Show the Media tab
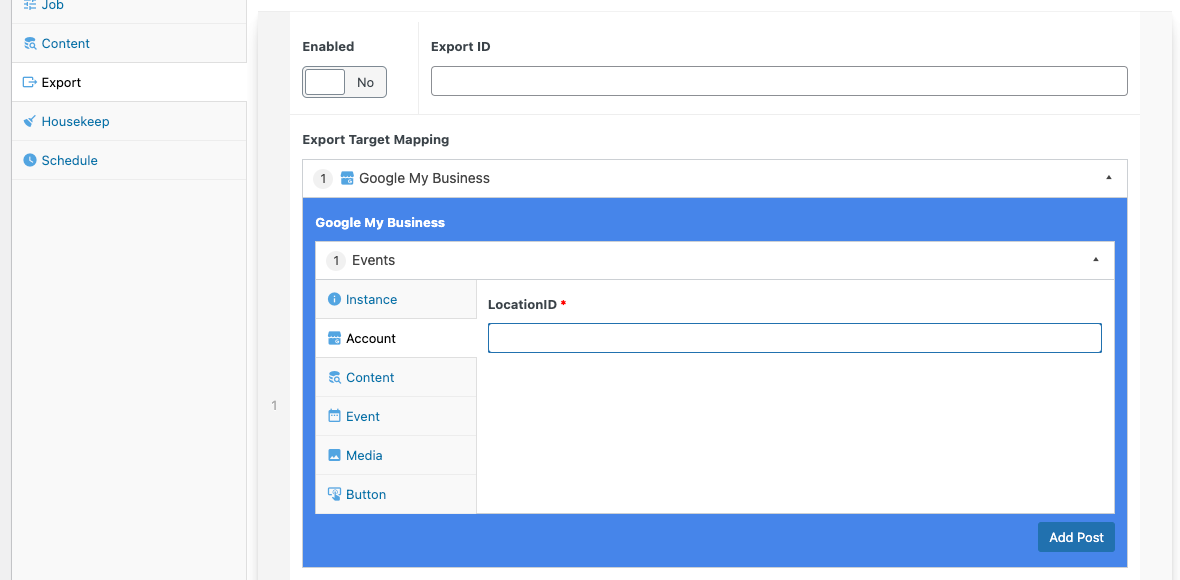The height and width of the screenshot is (580, 1180). click(x=396, y=455)
